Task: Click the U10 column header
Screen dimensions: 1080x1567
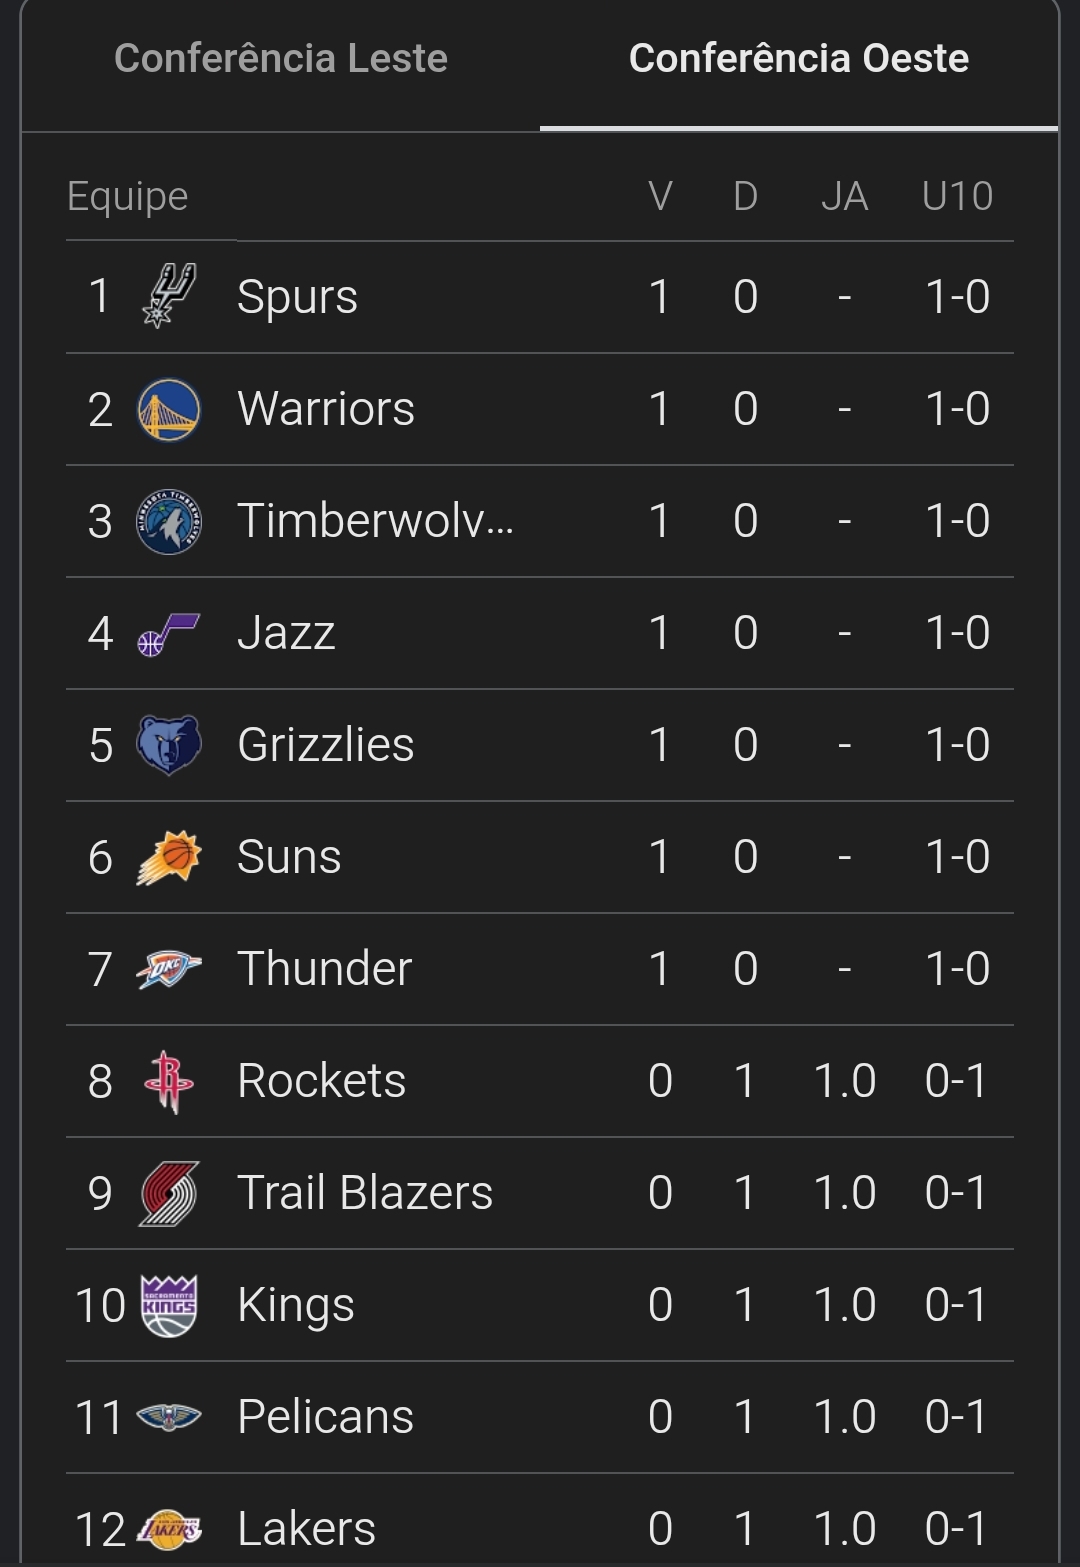Action: [957, 196]
